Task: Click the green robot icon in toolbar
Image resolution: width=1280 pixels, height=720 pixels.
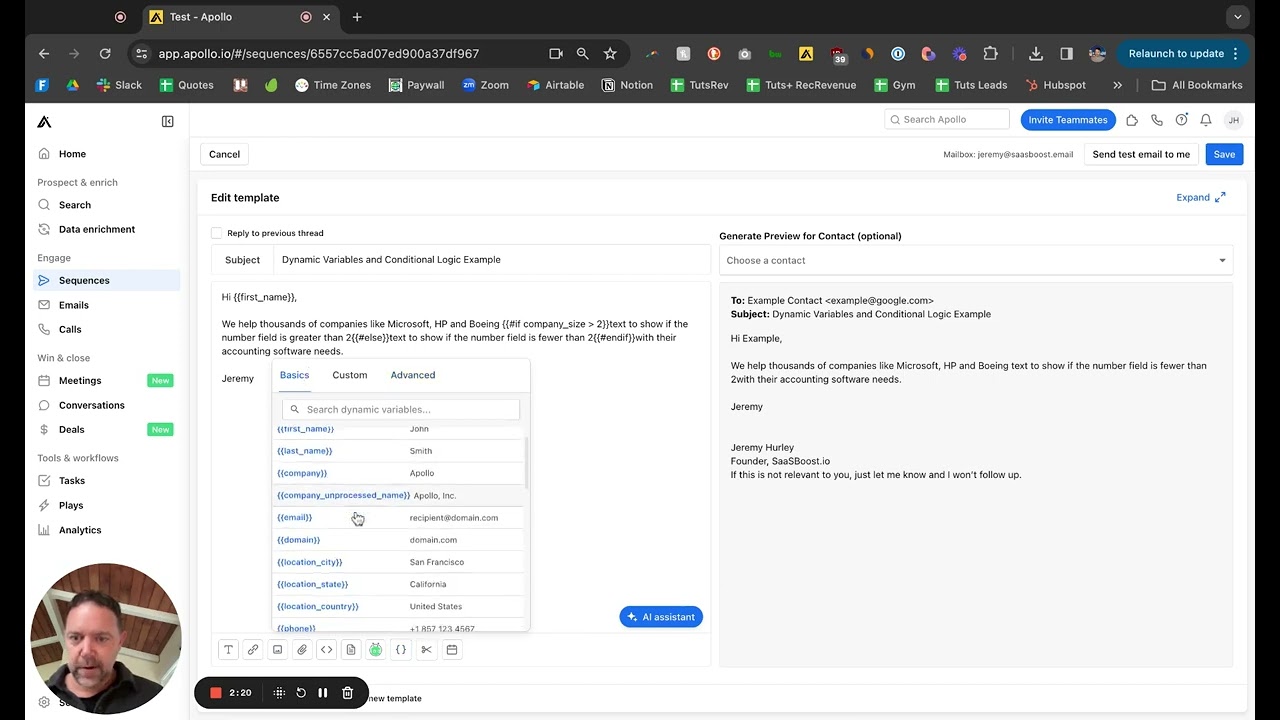Action: (376, 650)
